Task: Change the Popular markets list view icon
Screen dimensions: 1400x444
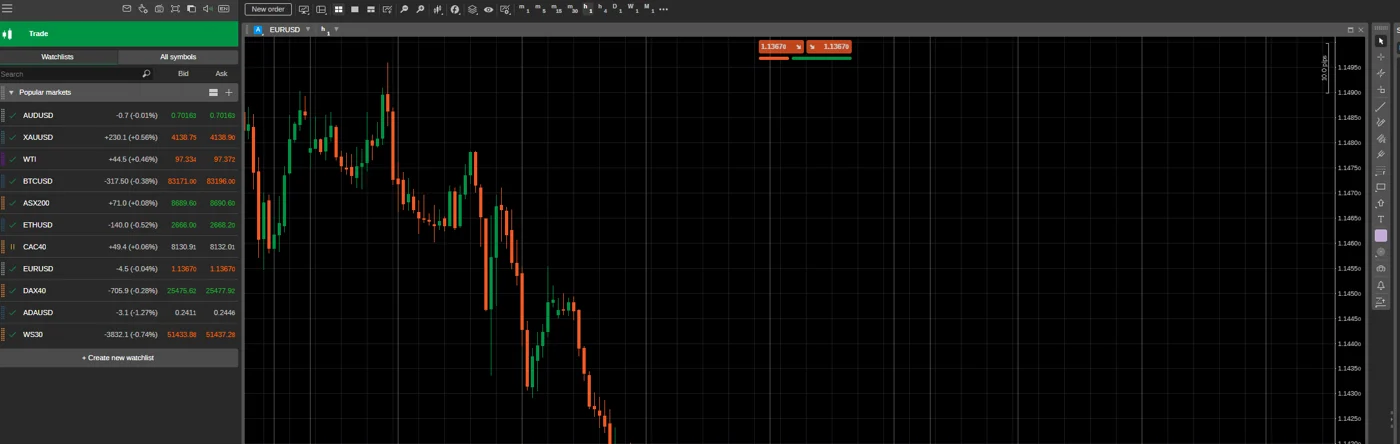Action: pos(213,92)
